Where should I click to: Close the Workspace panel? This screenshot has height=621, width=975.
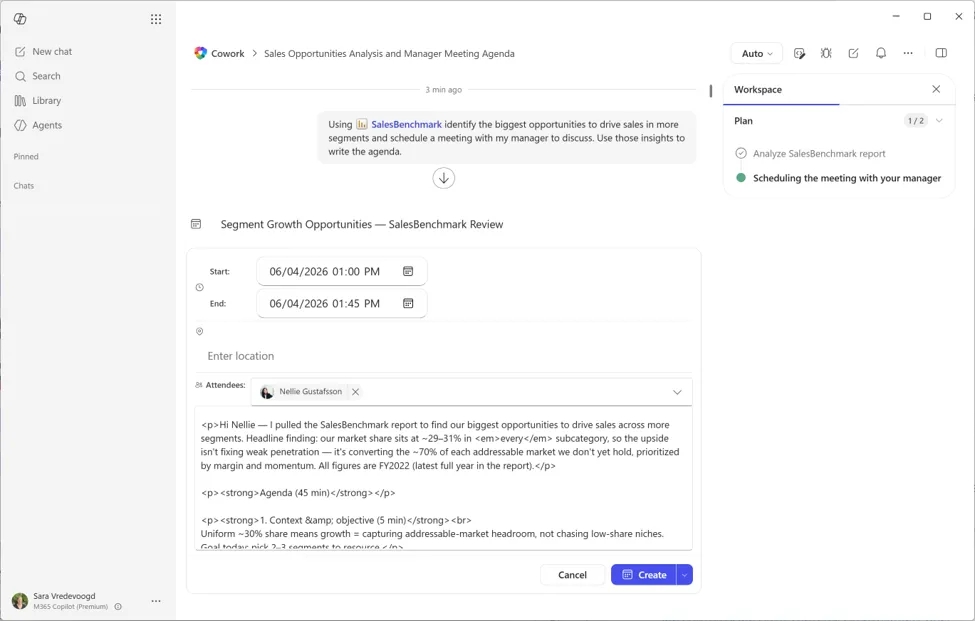pyautogui.click(x=936, y=89)
